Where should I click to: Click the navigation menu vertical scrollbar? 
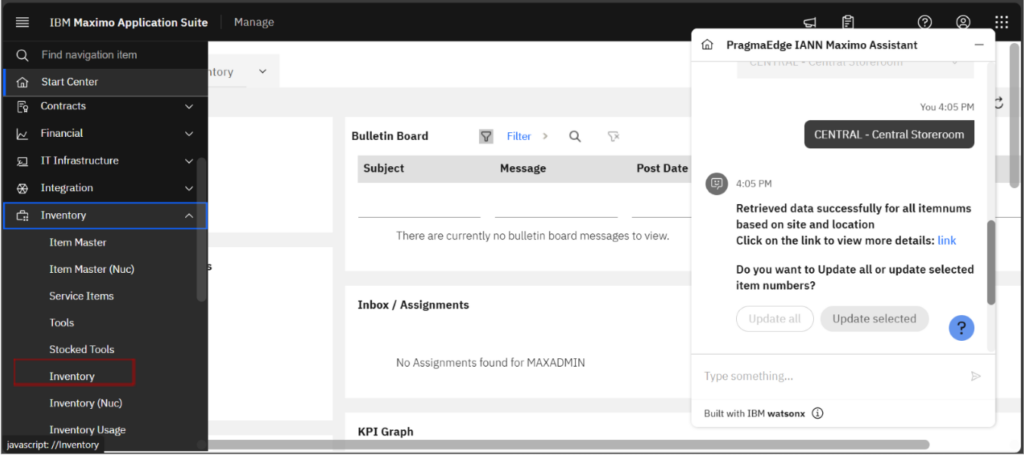tap(201, 229)
